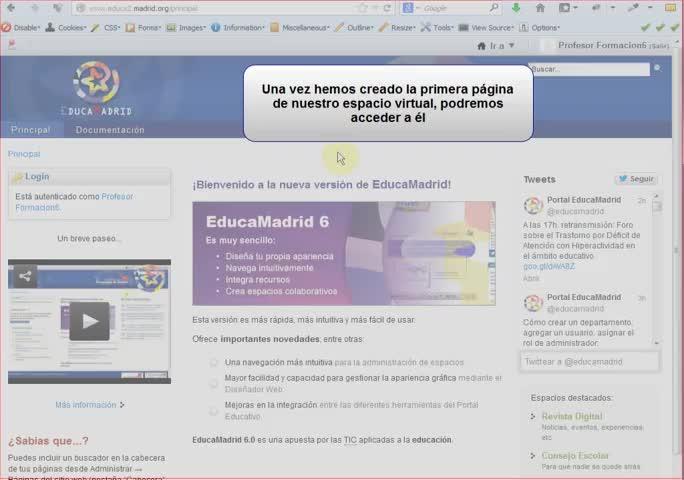Click the EducaMadrid 6 promotional banner
This screenshot has width=684, height=480.
pos(344,253)
